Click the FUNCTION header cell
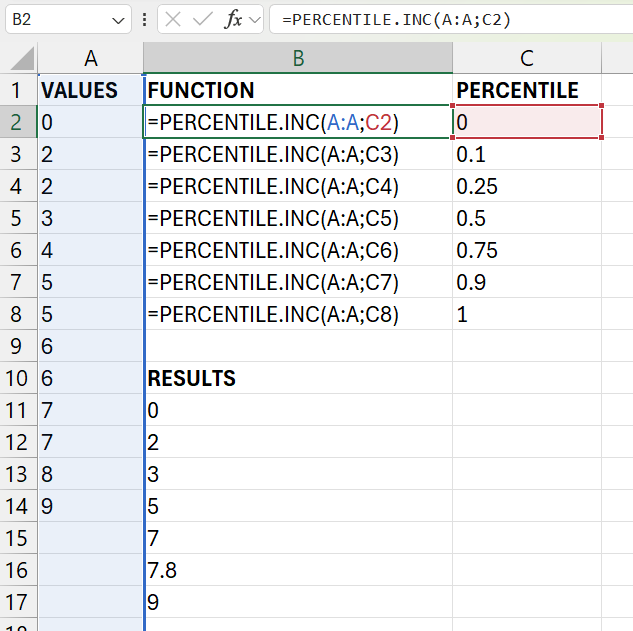This screenshot has width=633, height=631. [x=298, y=90]
